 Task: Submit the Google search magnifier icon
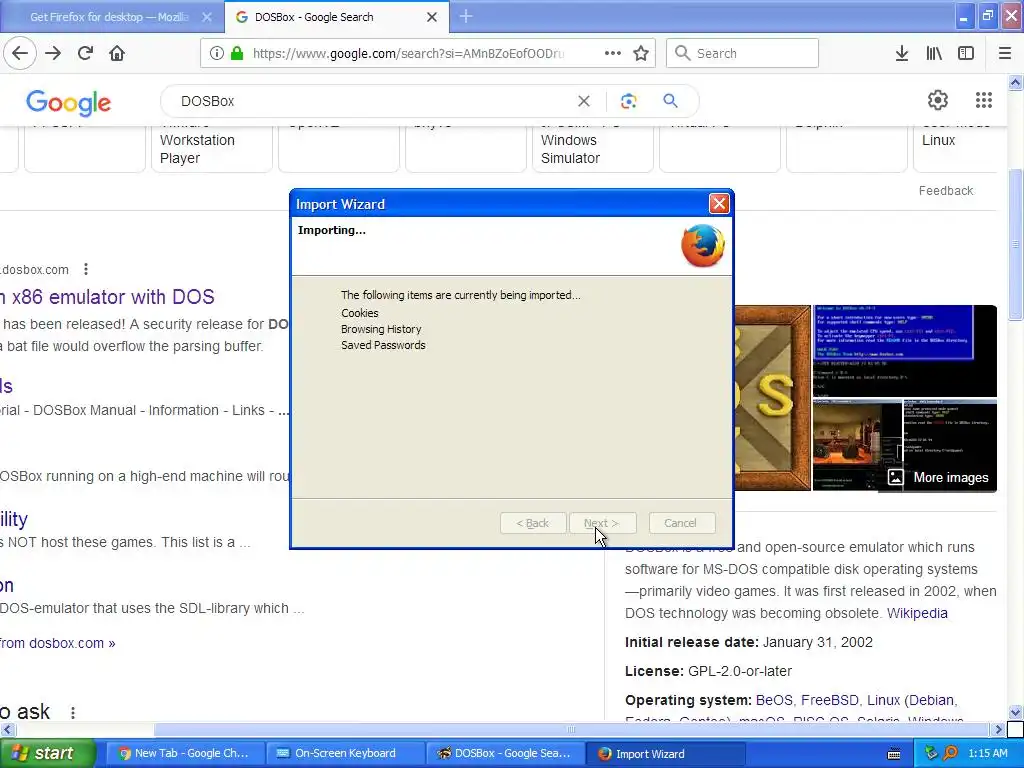670,101
